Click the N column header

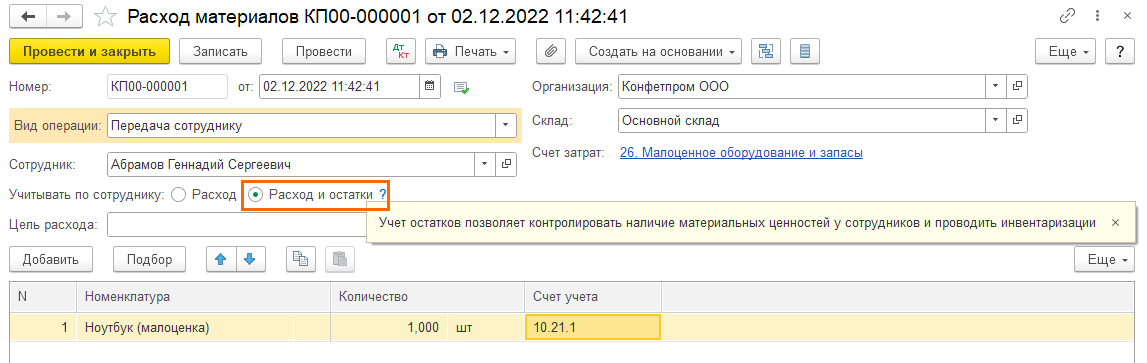pyautogui.click(x=43, y=297)
